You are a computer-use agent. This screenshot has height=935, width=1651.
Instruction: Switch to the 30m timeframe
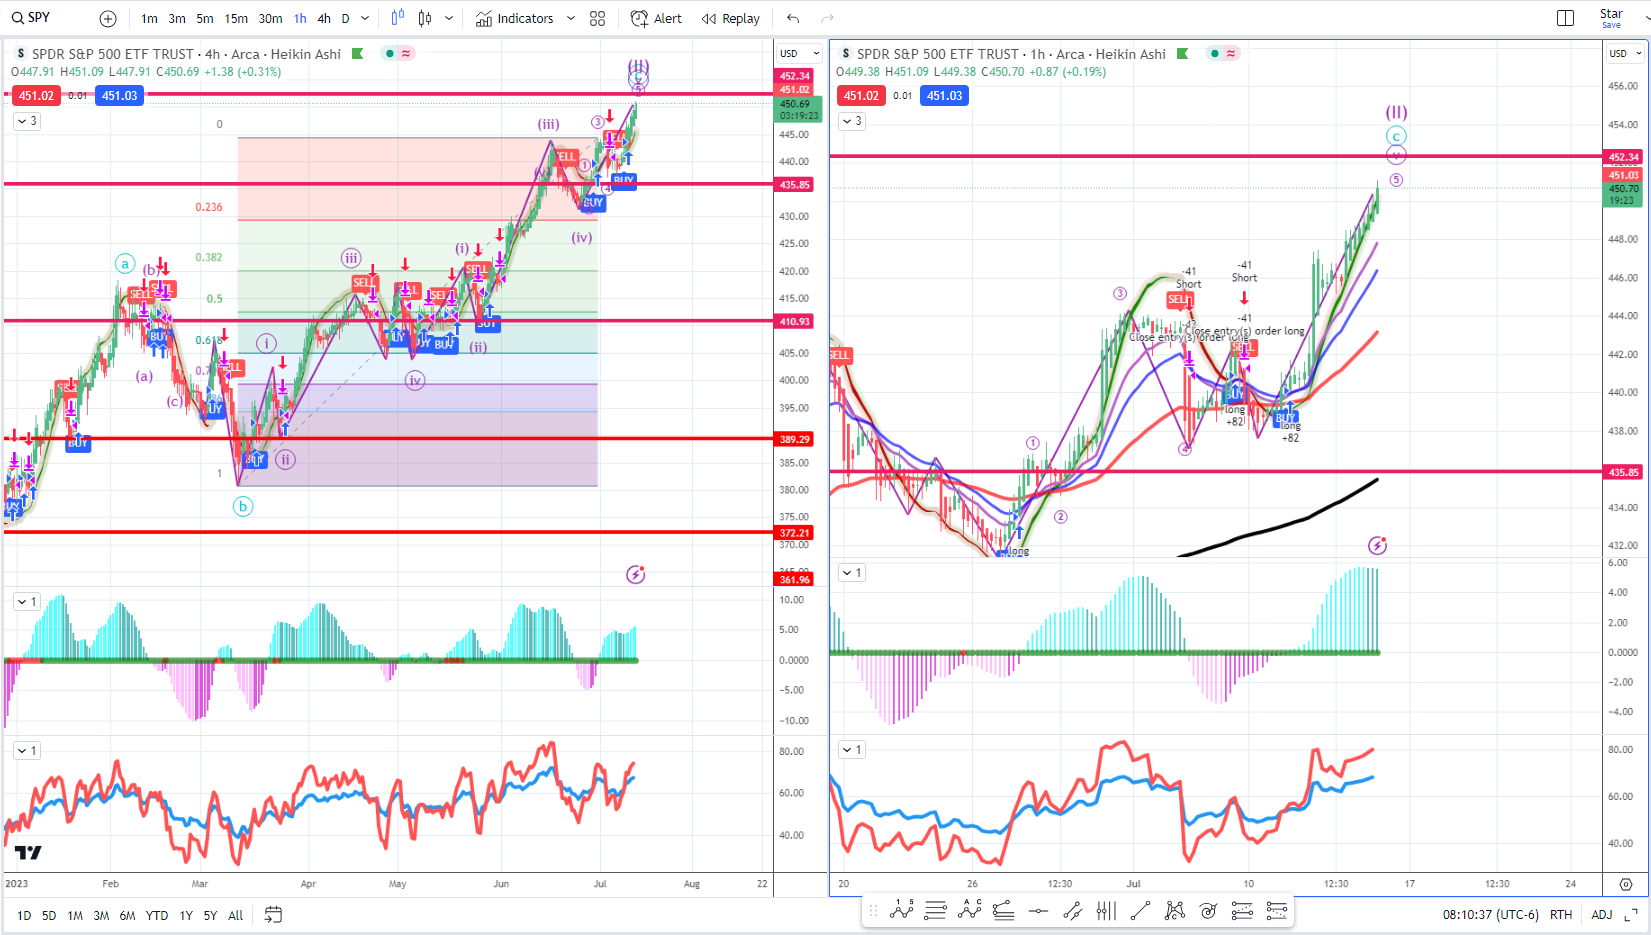270,18
